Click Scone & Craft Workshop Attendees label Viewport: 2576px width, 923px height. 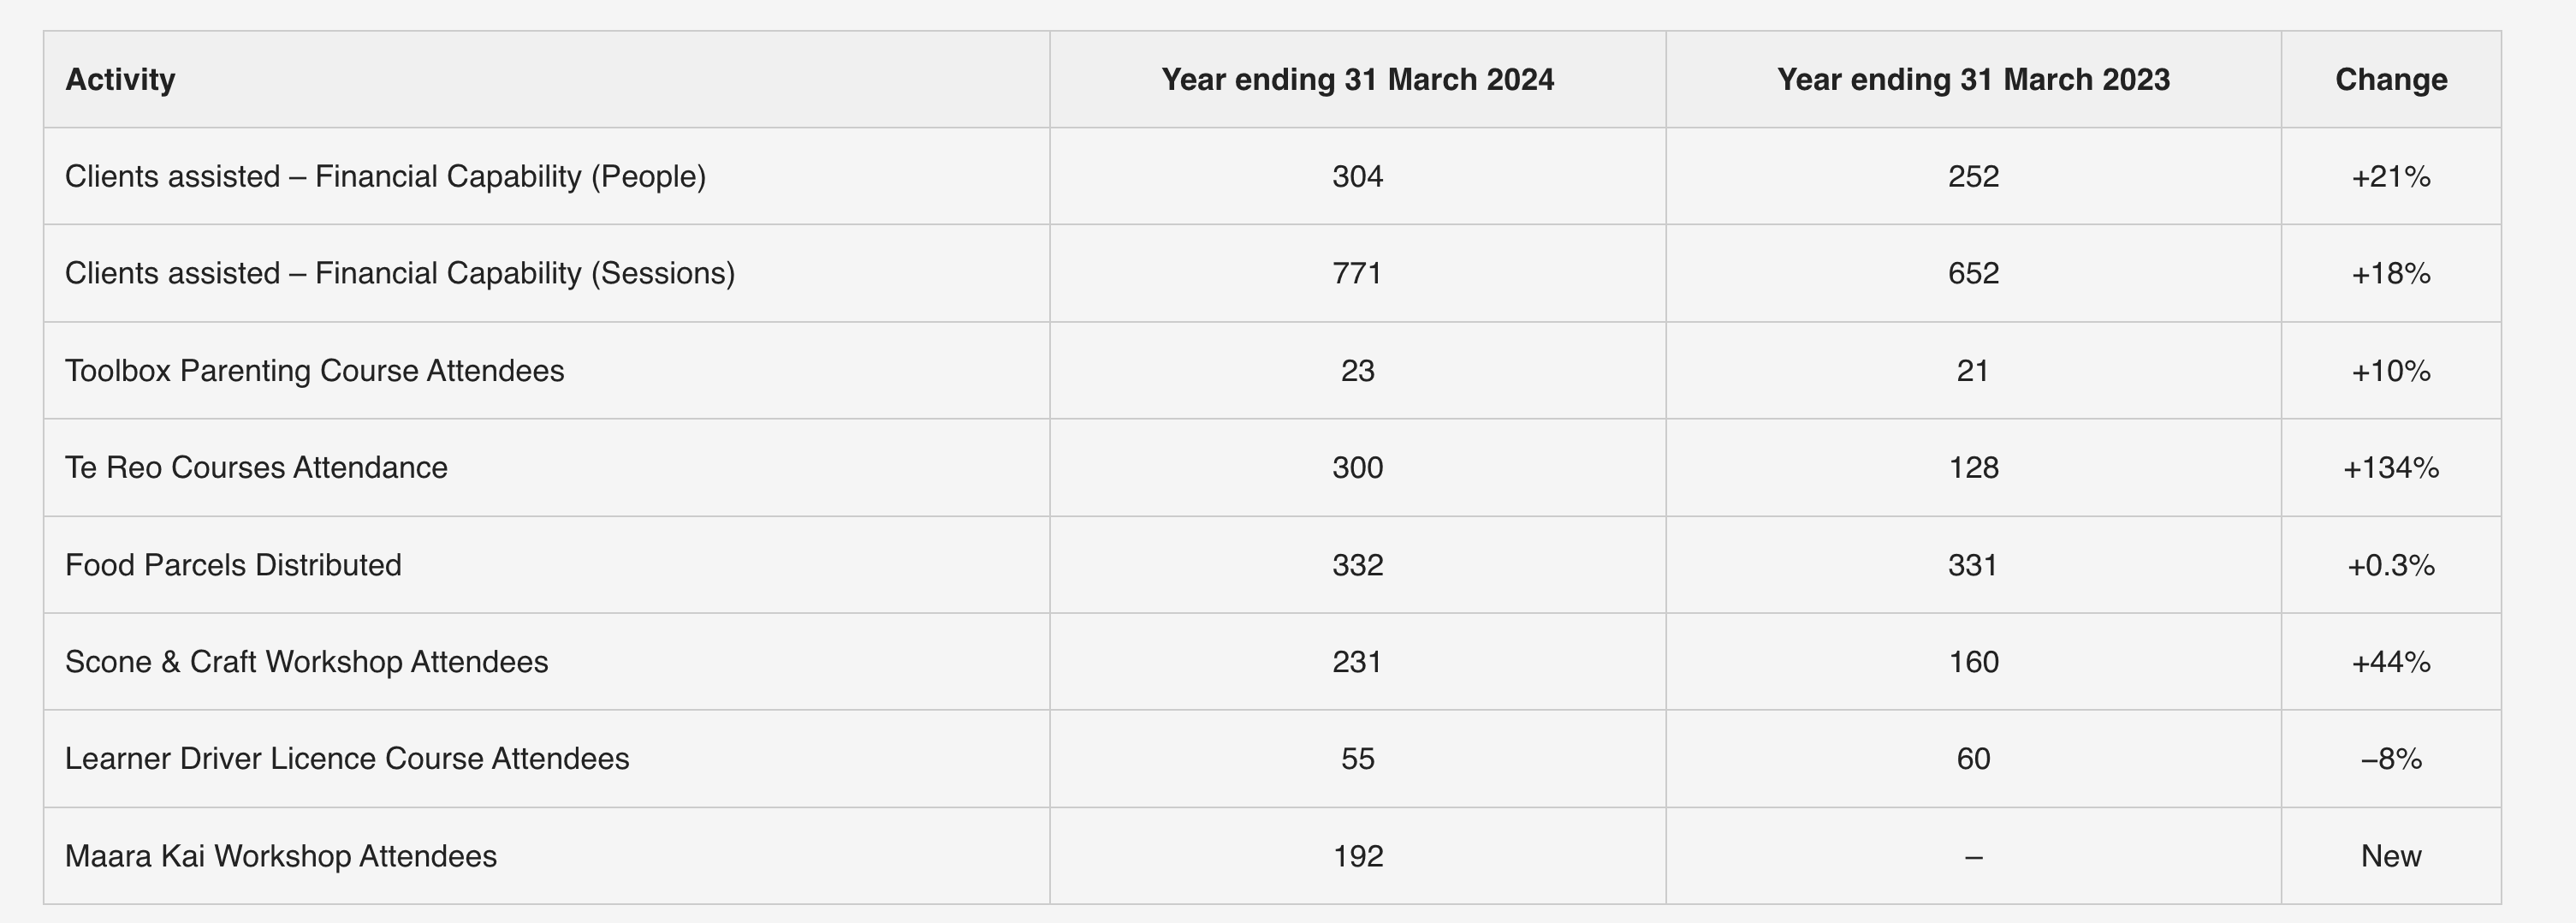tap(306, 662)
